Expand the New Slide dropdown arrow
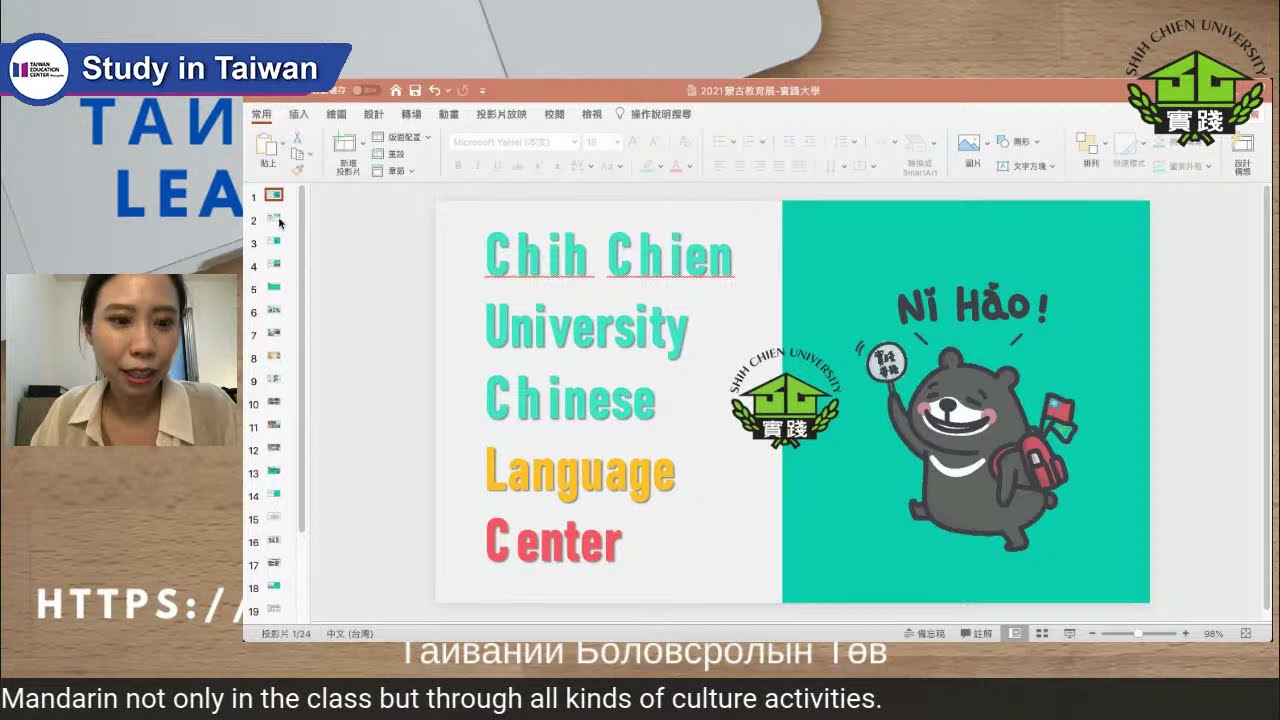This screenshot has height=720, width=1280. point(362,143)
